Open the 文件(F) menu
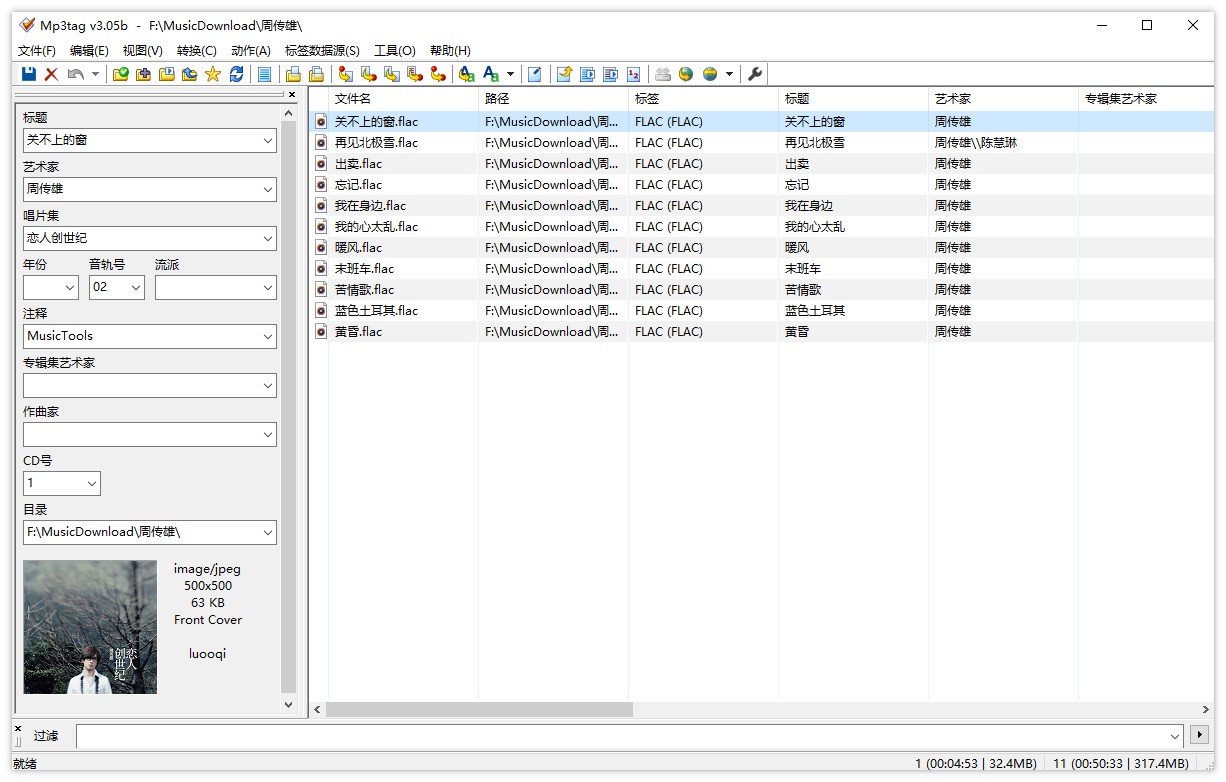 [x=37, y=51]
